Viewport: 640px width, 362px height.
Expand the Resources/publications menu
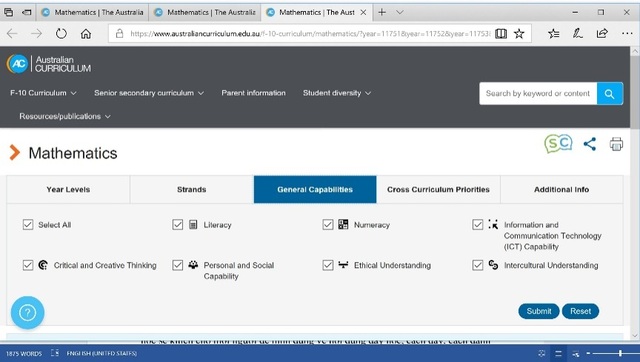coord(65,116)
